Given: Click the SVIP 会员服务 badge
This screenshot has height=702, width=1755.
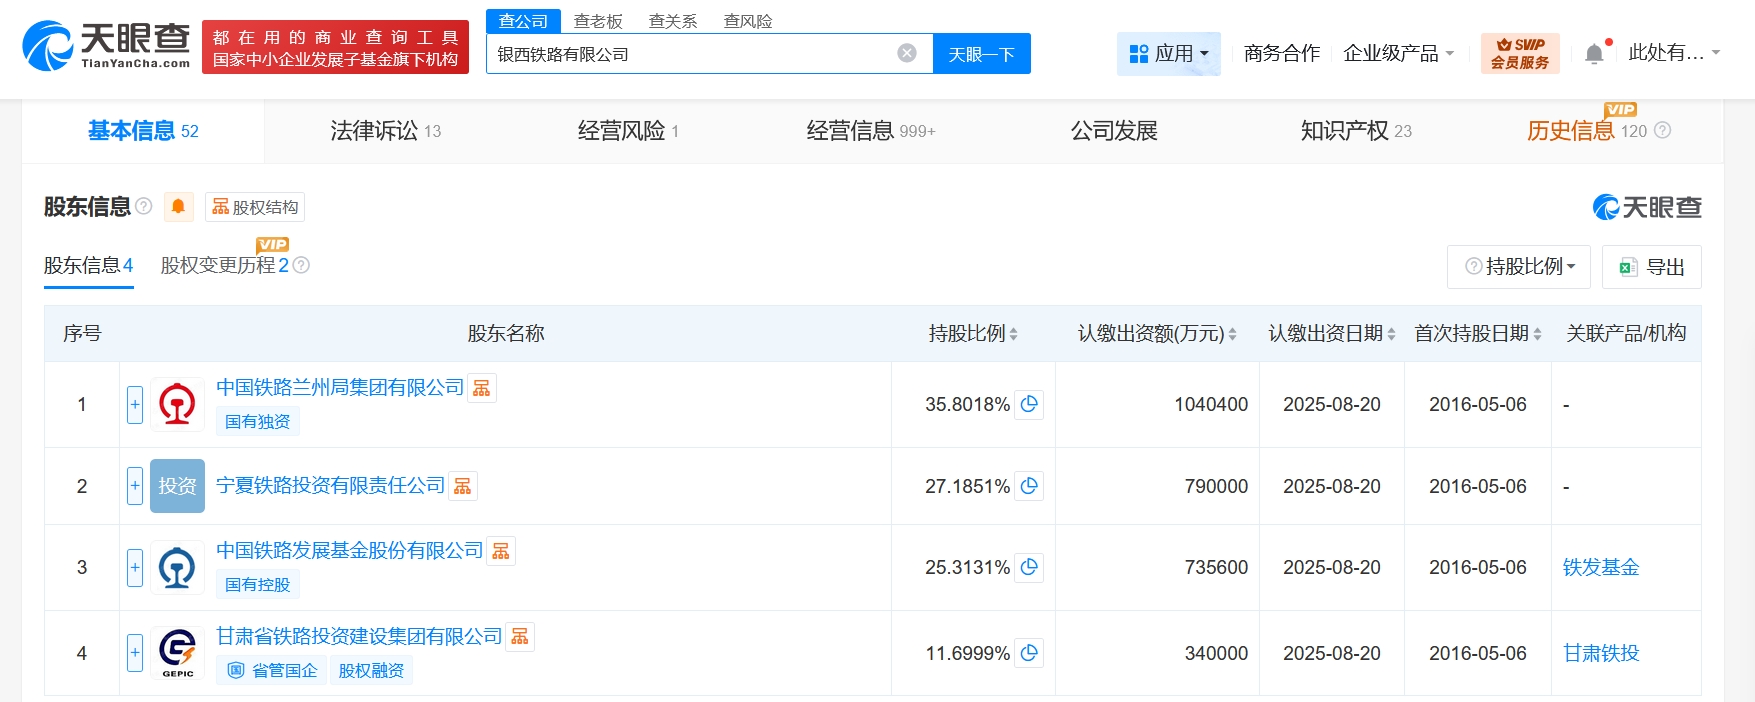Looking at the screenshot, I should (1519, 53).
